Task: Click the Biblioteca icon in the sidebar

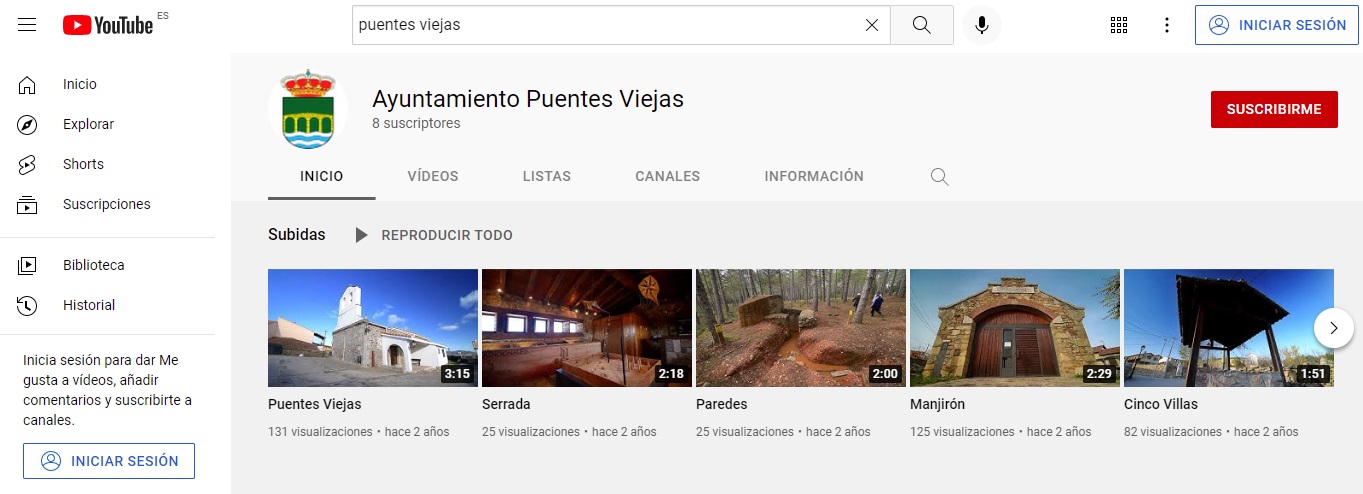Action: (x=28, y=266)
